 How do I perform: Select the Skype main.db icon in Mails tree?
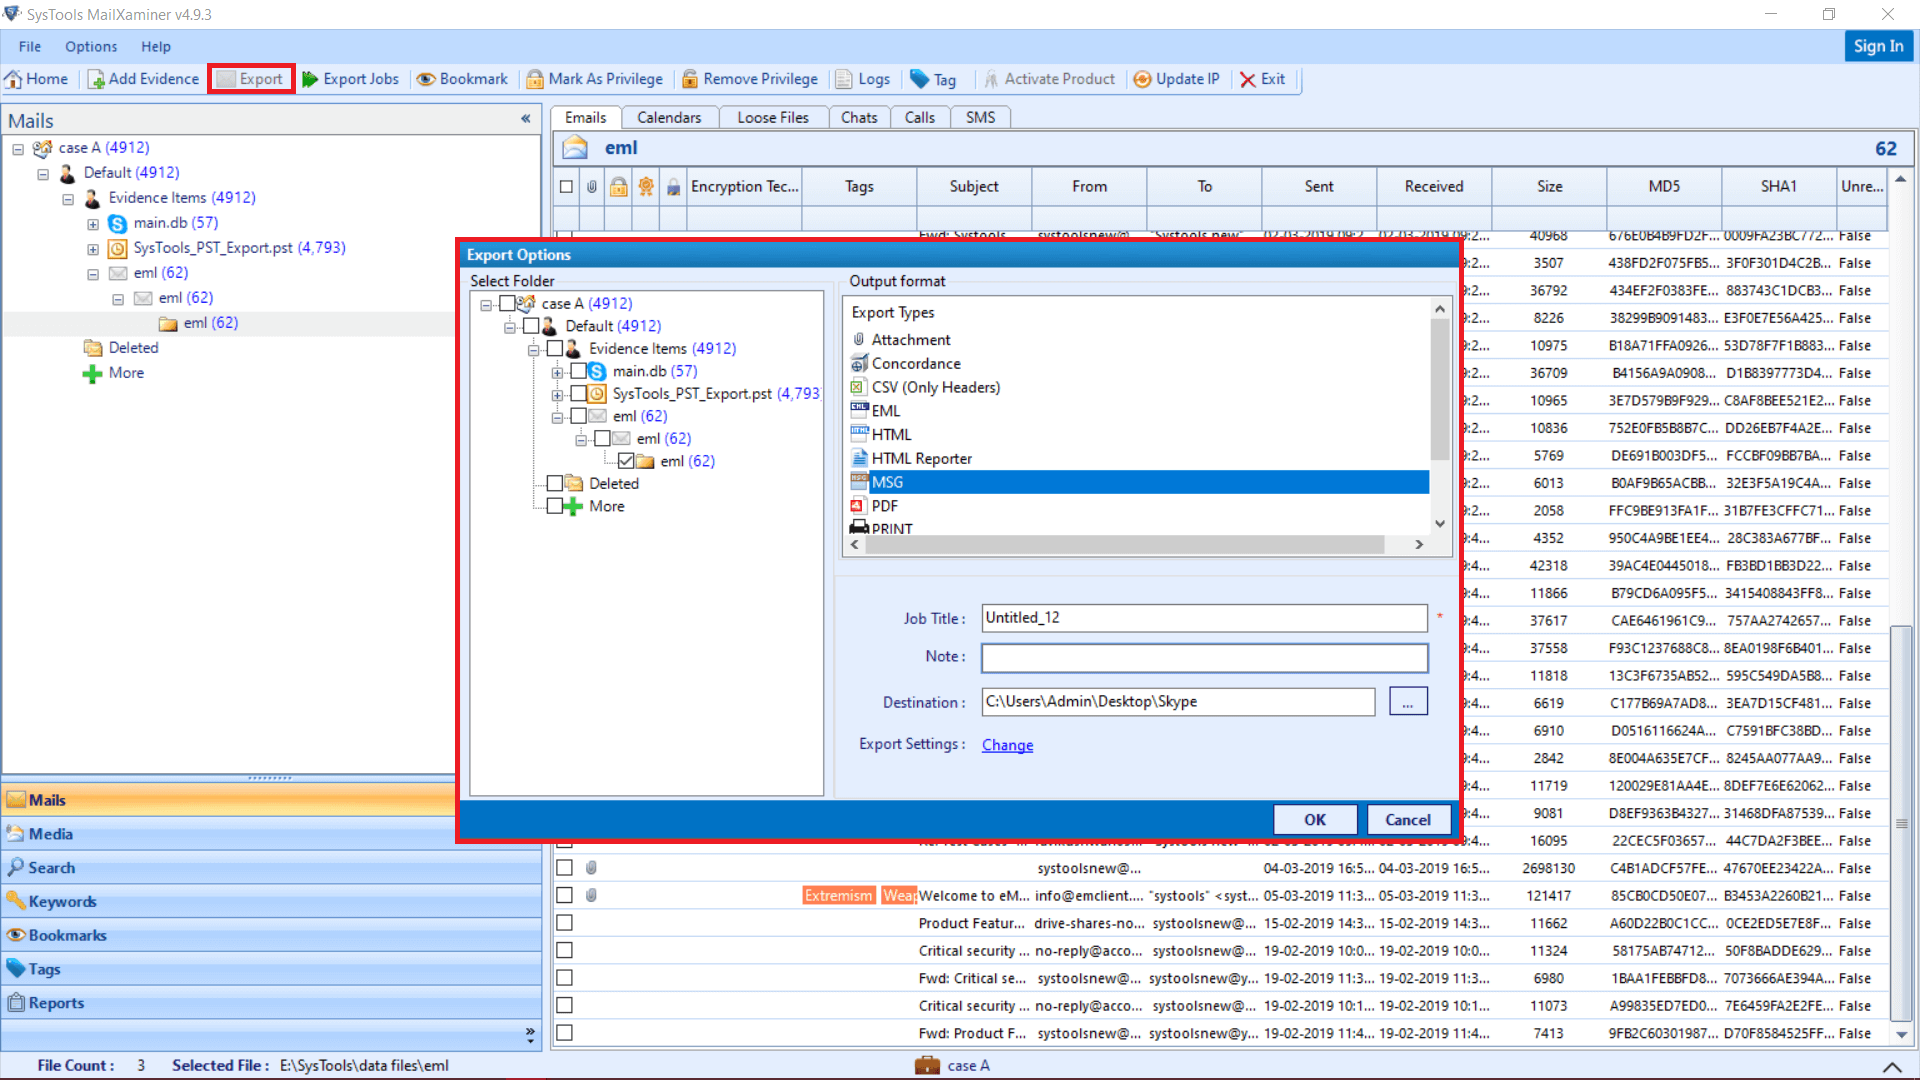[x=117, y=223]
